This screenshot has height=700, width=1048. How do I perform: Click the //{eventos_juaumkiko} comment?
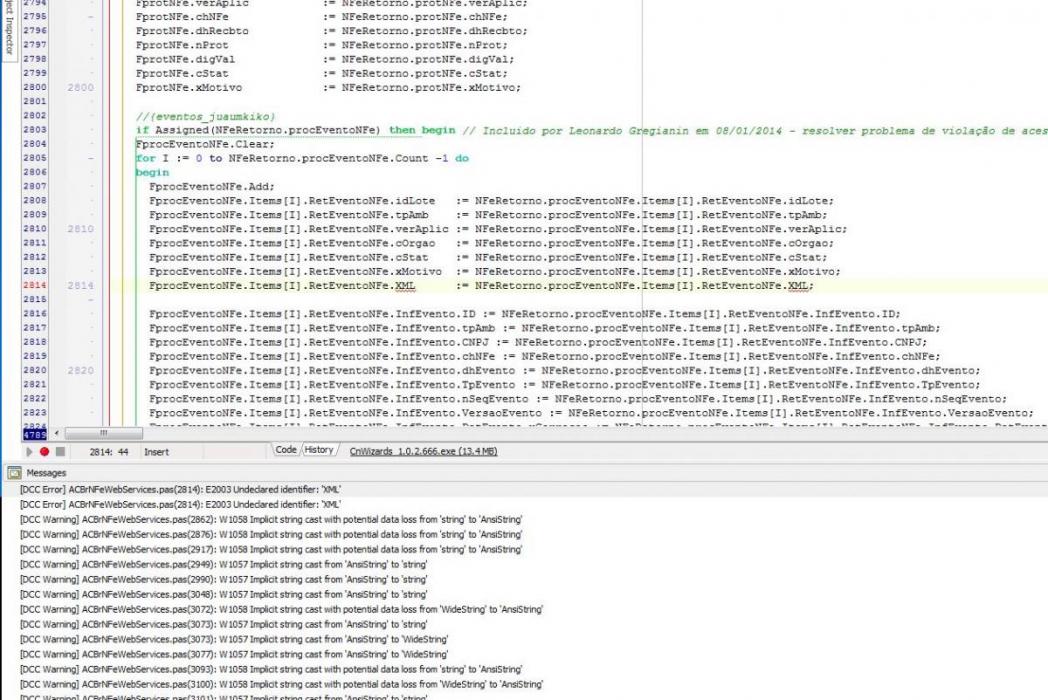[x=205, y=116]
